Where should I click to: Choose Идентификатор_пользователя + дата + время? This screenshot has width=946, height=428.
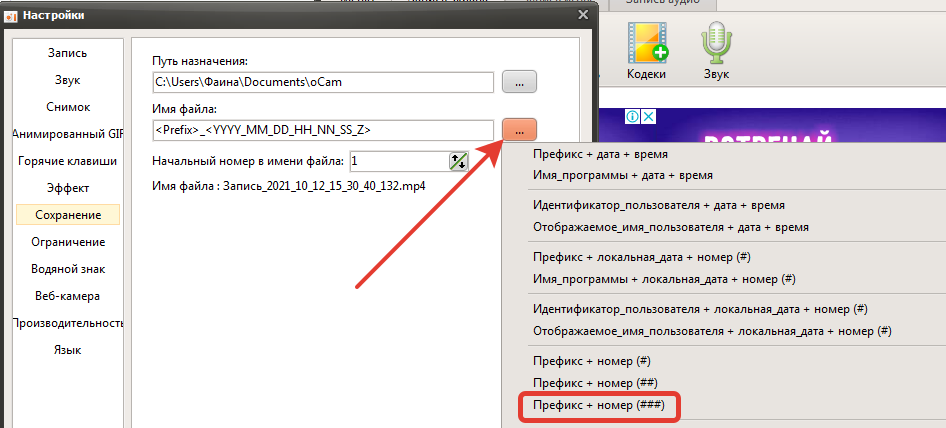[x=659, y=205]
